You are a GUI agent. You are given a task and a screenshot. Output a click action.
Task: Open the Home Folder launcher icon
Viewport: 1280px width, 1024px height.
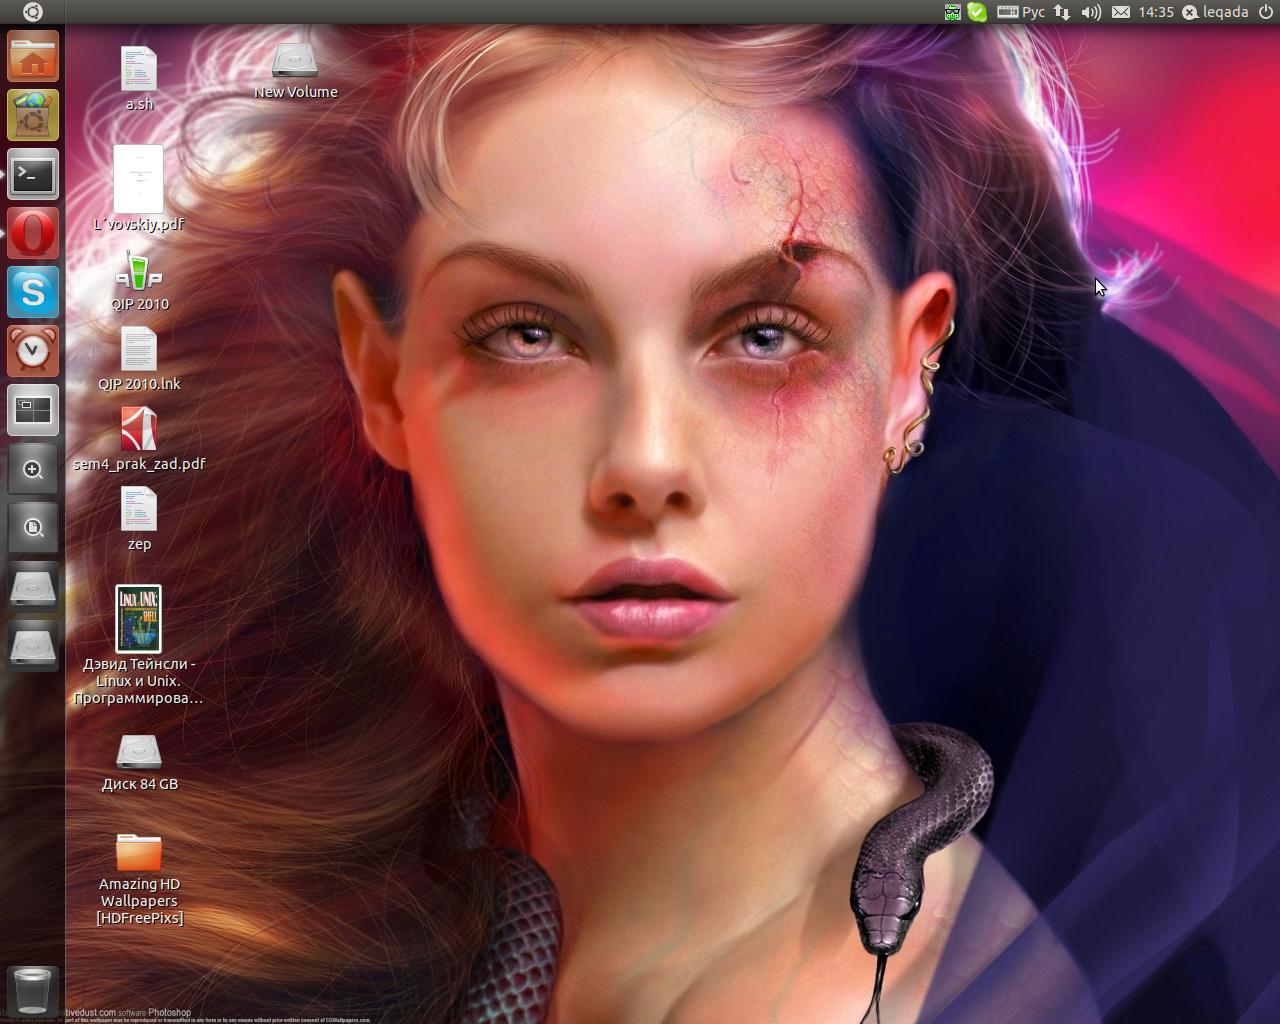[x=33, y=56]
